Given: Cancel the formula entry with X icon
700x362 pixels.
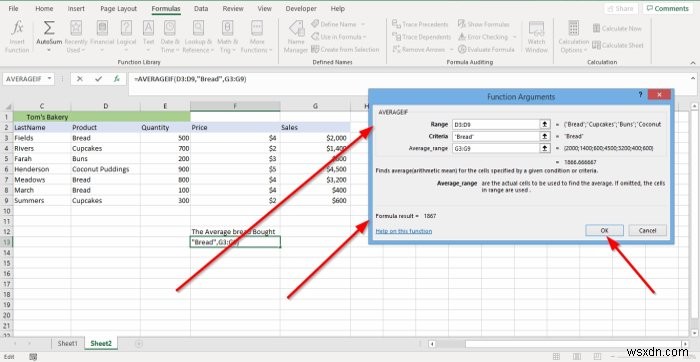Looking at the screenshot, I should [x=79, y=79].
